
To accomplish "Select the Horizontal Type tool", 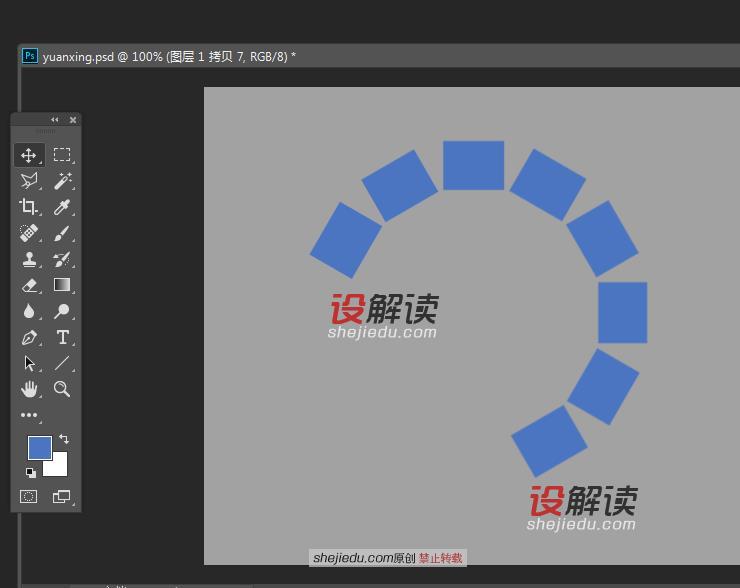I will point(62,337).
